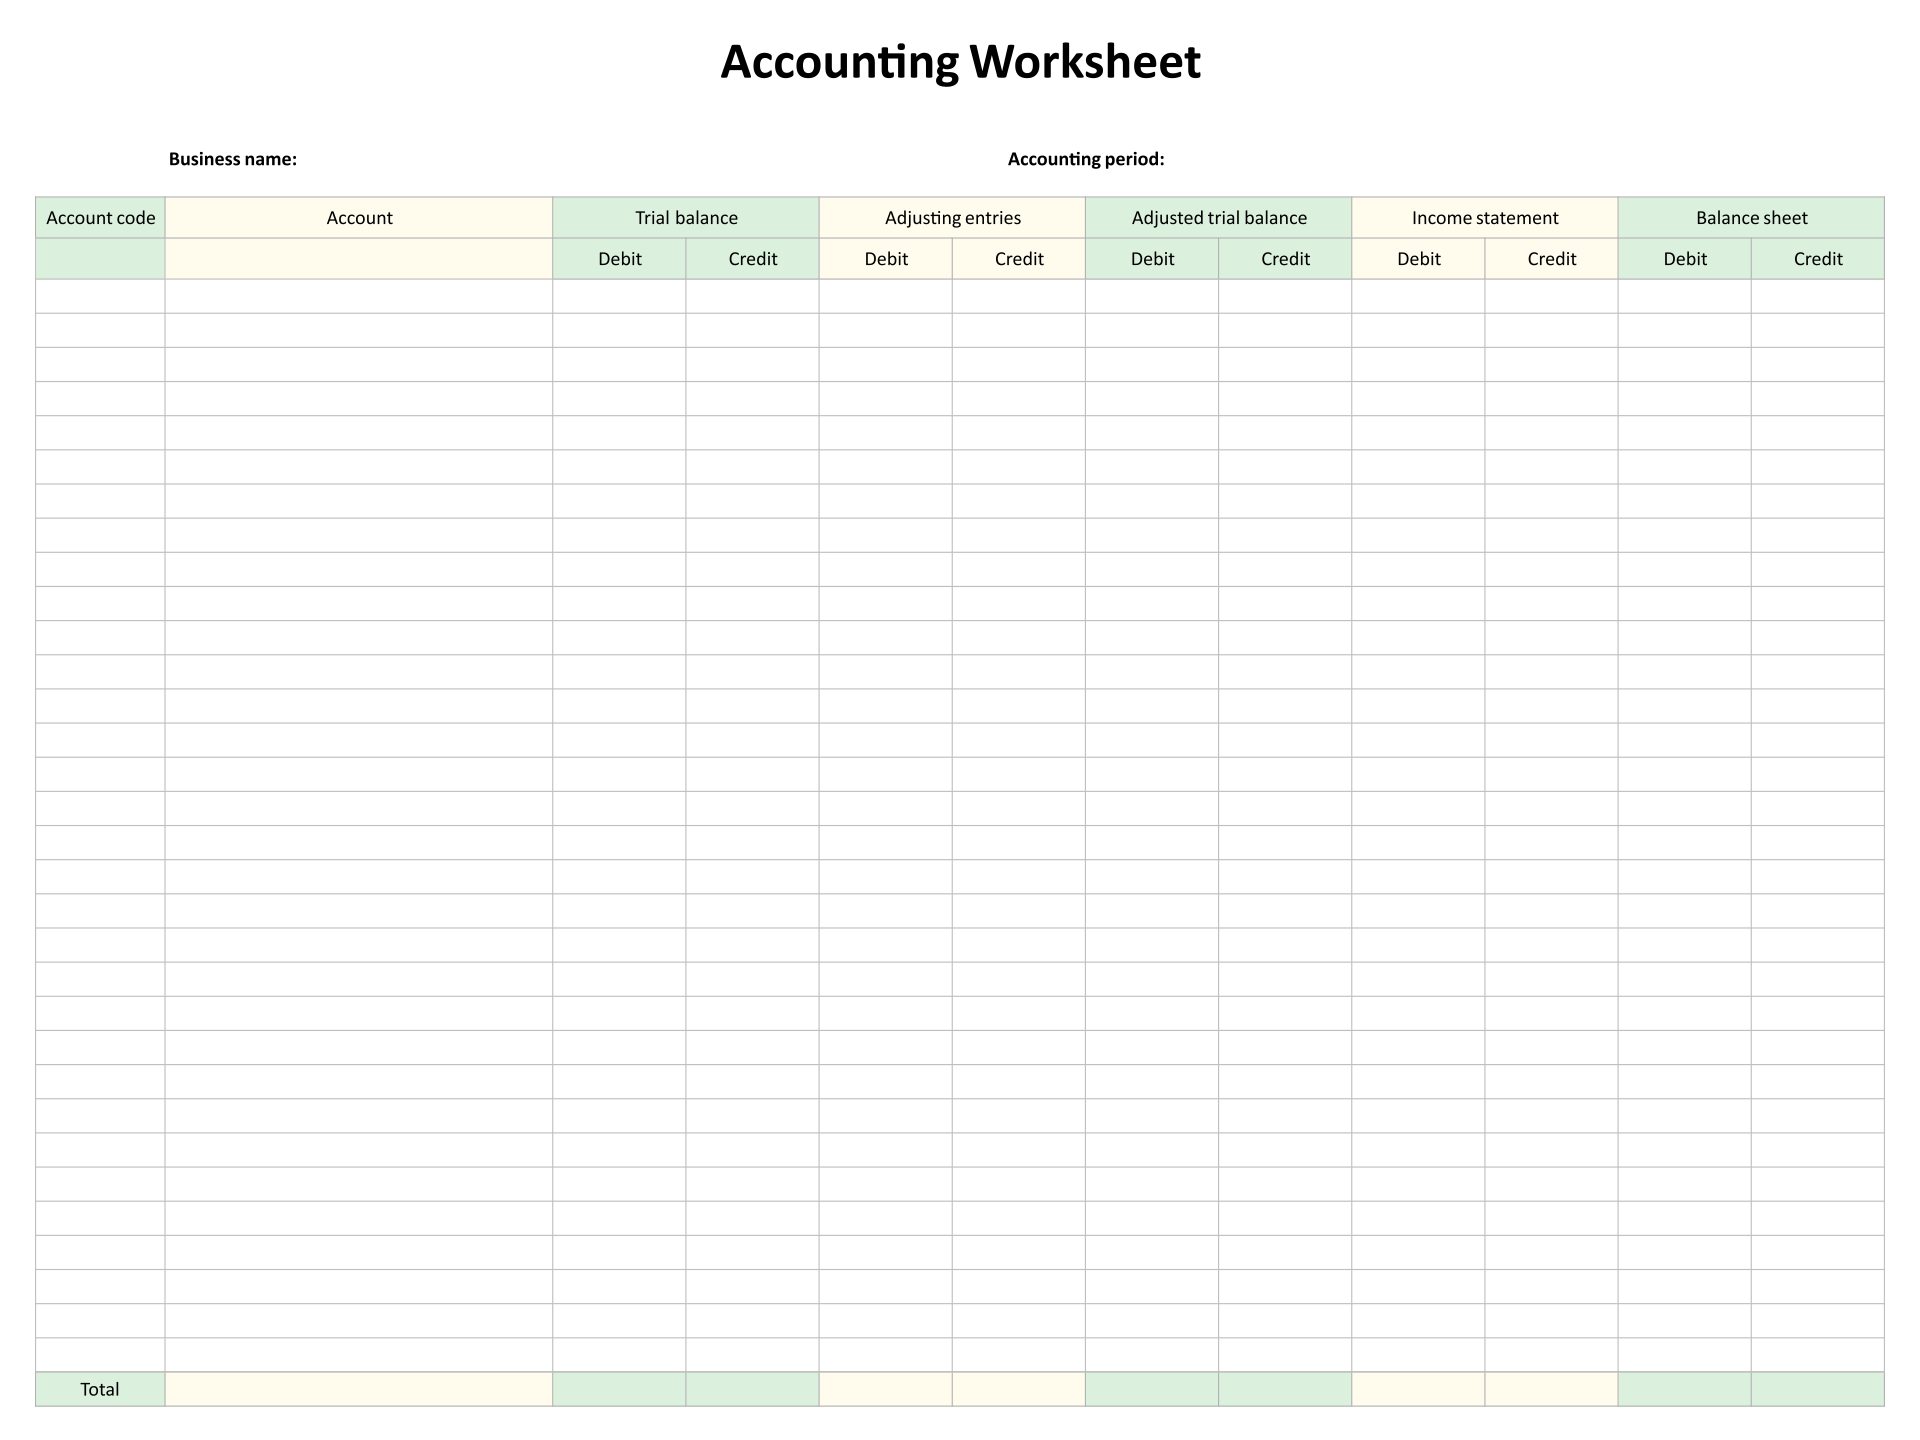Click the Accounting Worksheet title
1920x1440 pixels.
coord(960,62)
